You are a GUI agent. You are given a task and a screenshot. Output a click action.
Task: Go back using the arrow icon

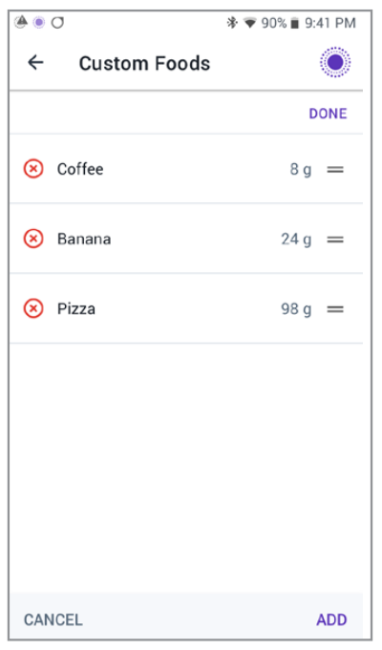click(36, 63)
